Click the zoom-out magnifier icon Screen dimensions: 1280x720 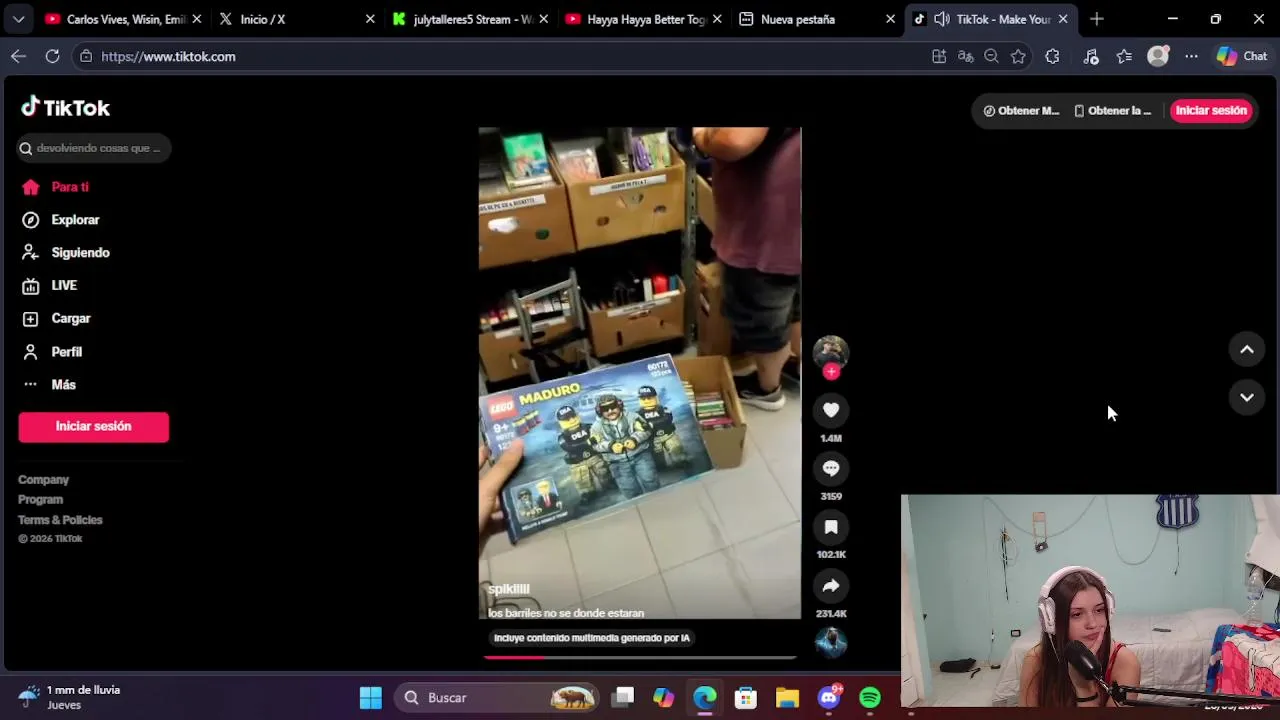coord(991,57)
